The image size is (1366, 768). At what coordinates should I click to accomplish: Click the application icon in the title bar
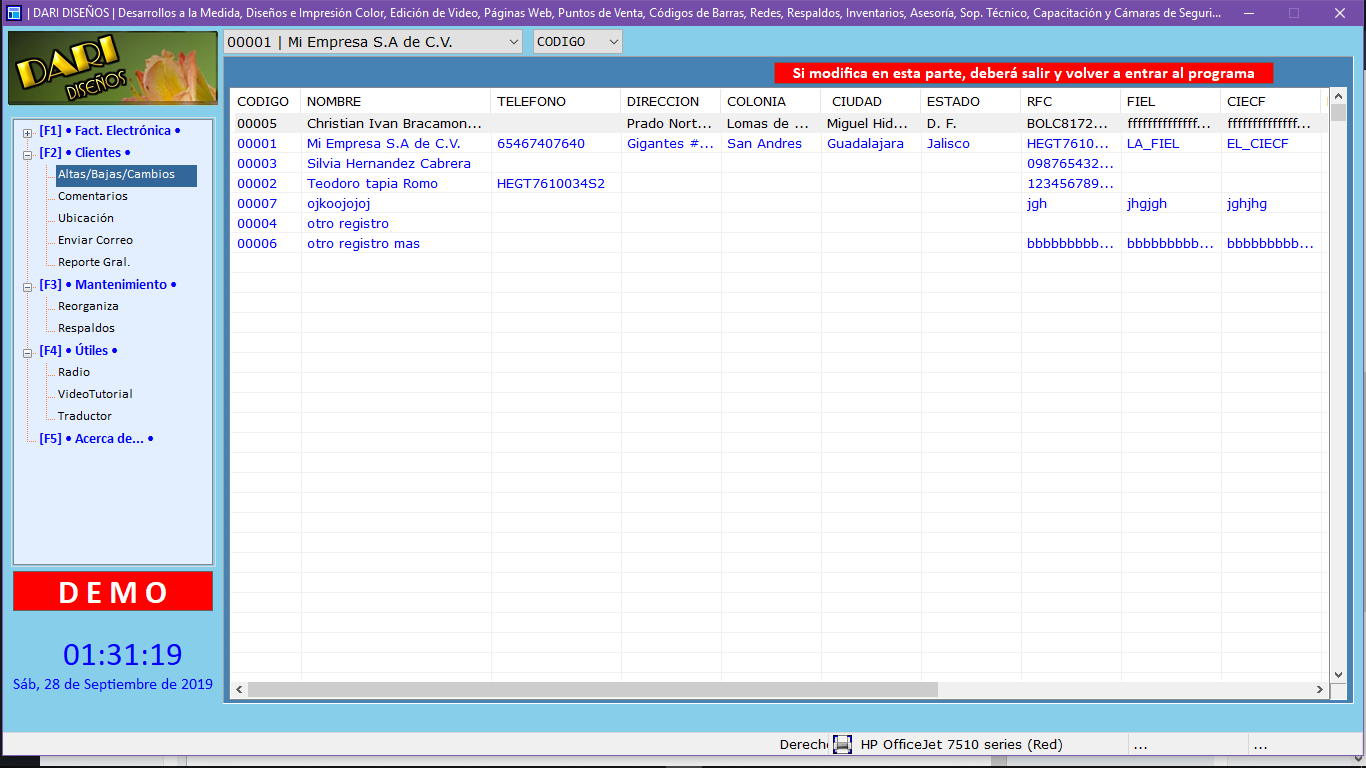14,13
